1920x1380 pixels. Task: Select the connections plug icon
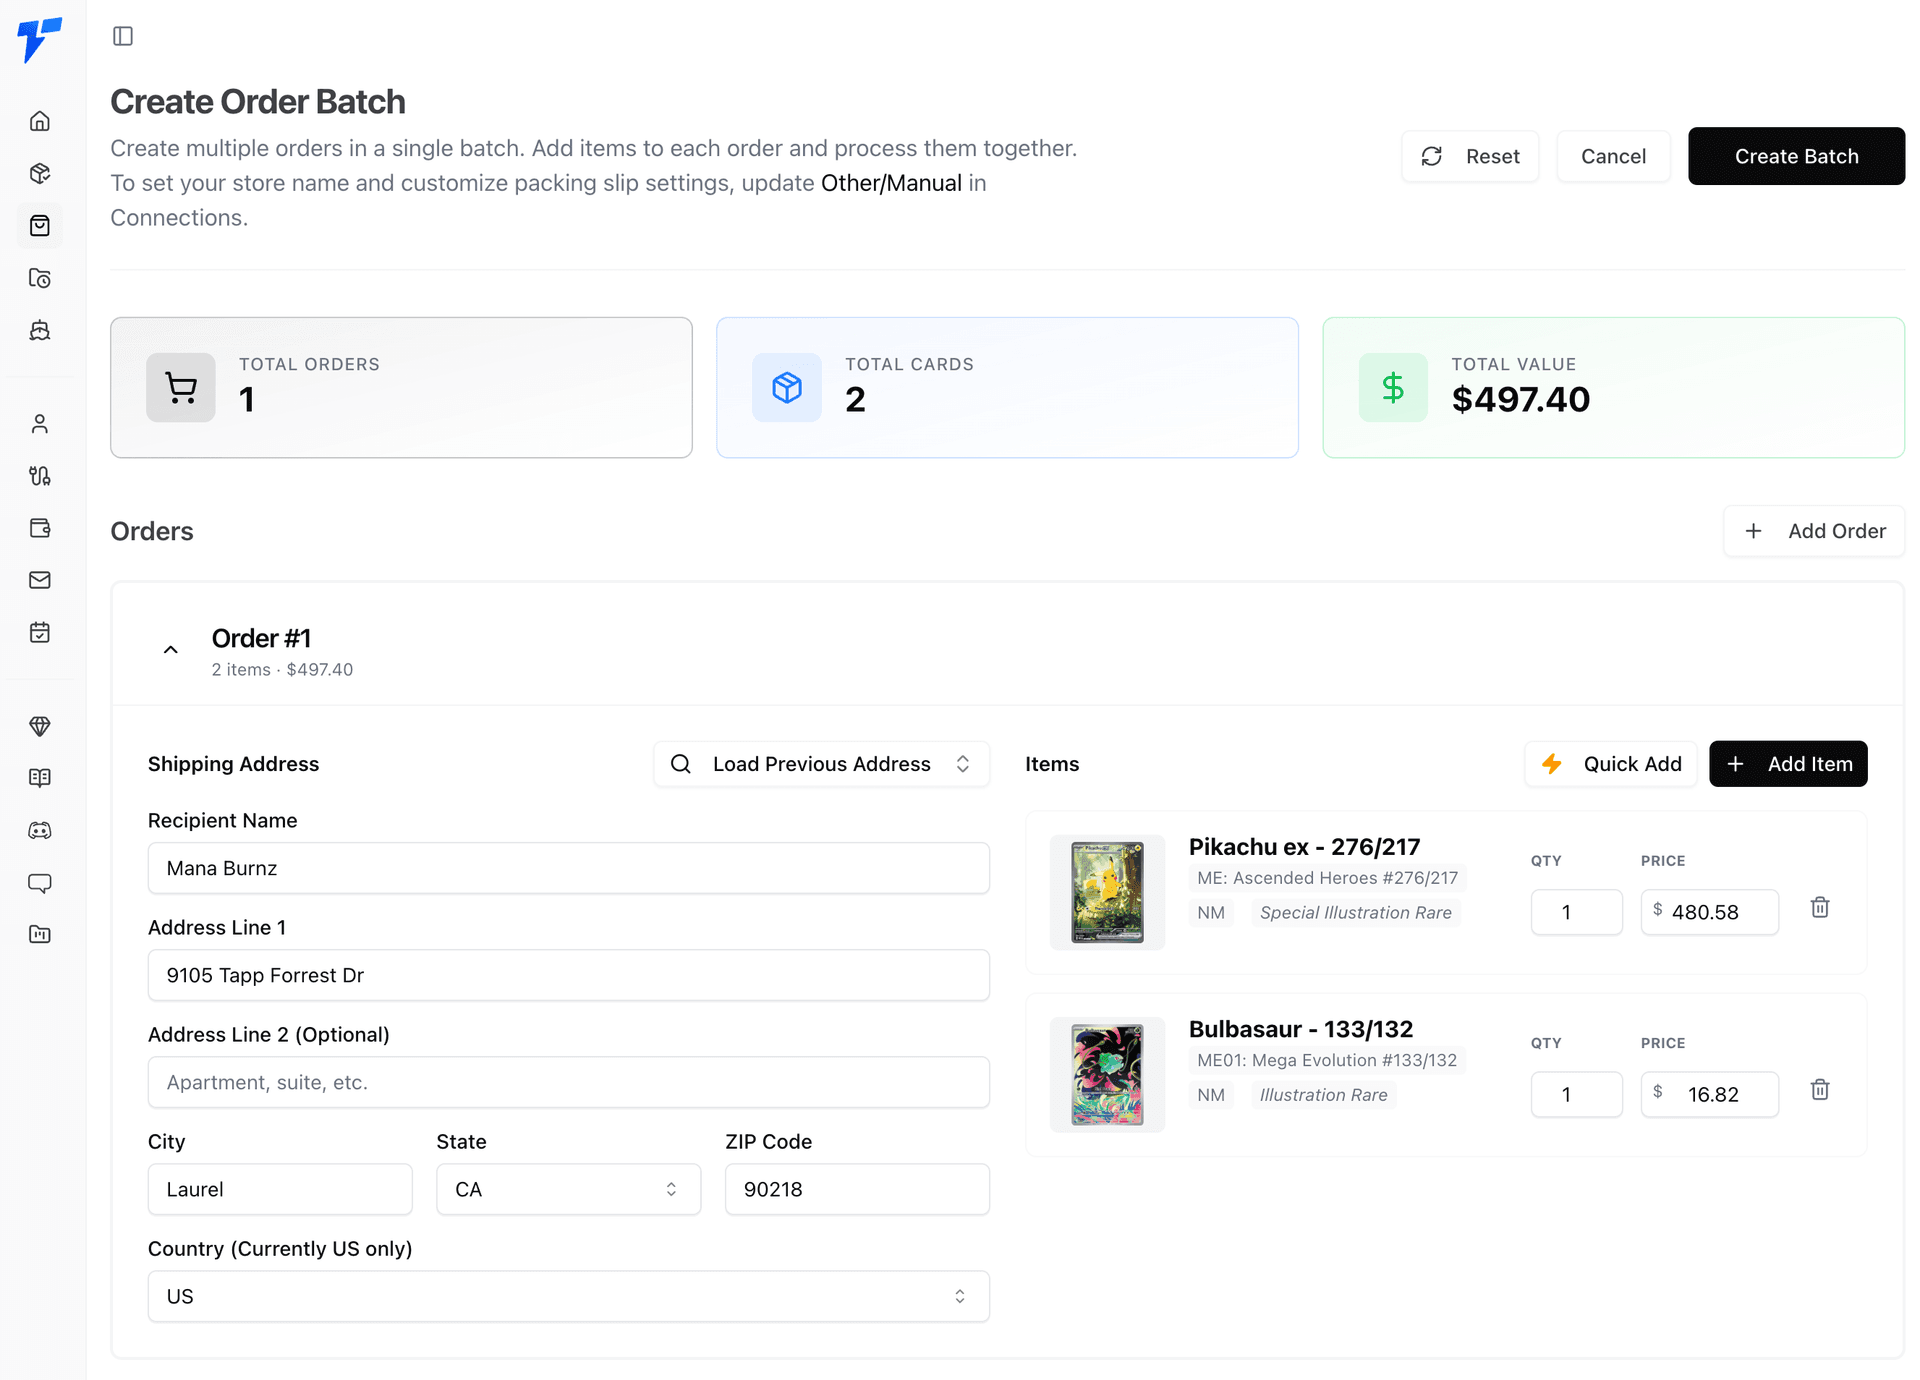point(40,476)
